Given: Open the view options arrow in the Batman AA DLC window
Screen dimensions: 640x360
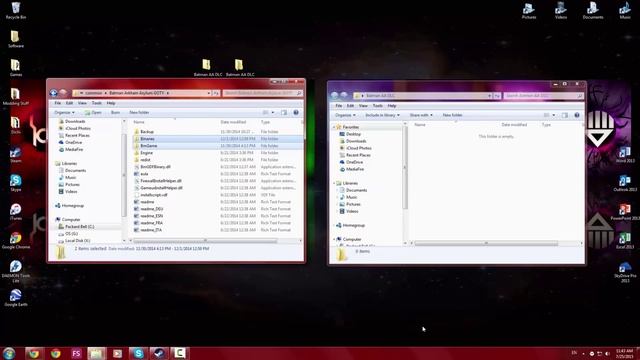Looking at the screenshot, I should (x=554, y=115).
